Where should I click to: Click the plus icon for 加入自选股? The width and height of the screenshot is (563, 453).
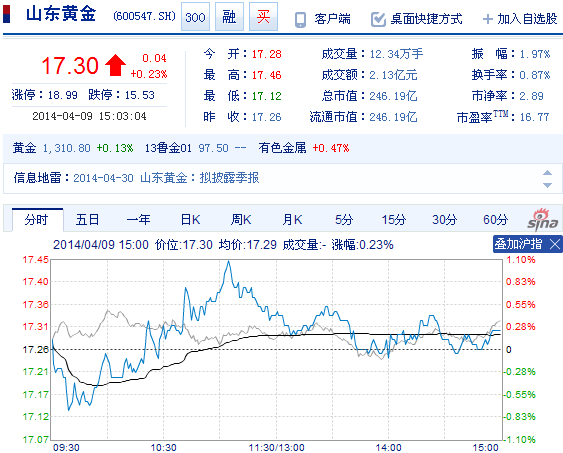[x=488, y=19]
